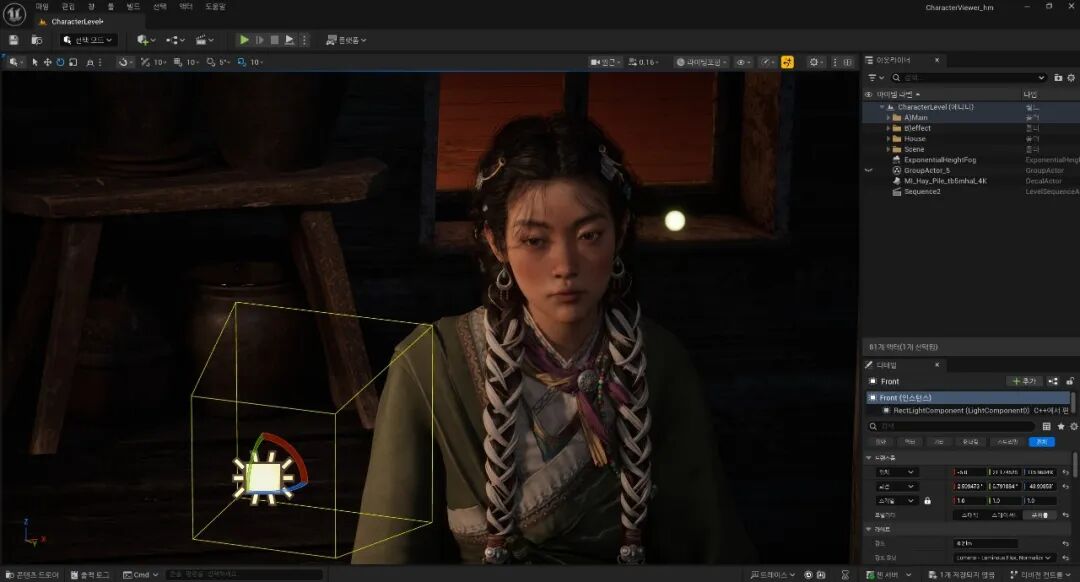
Task: Select the Scene folder row
Action: pyautogui.click(x=971, y=149)
